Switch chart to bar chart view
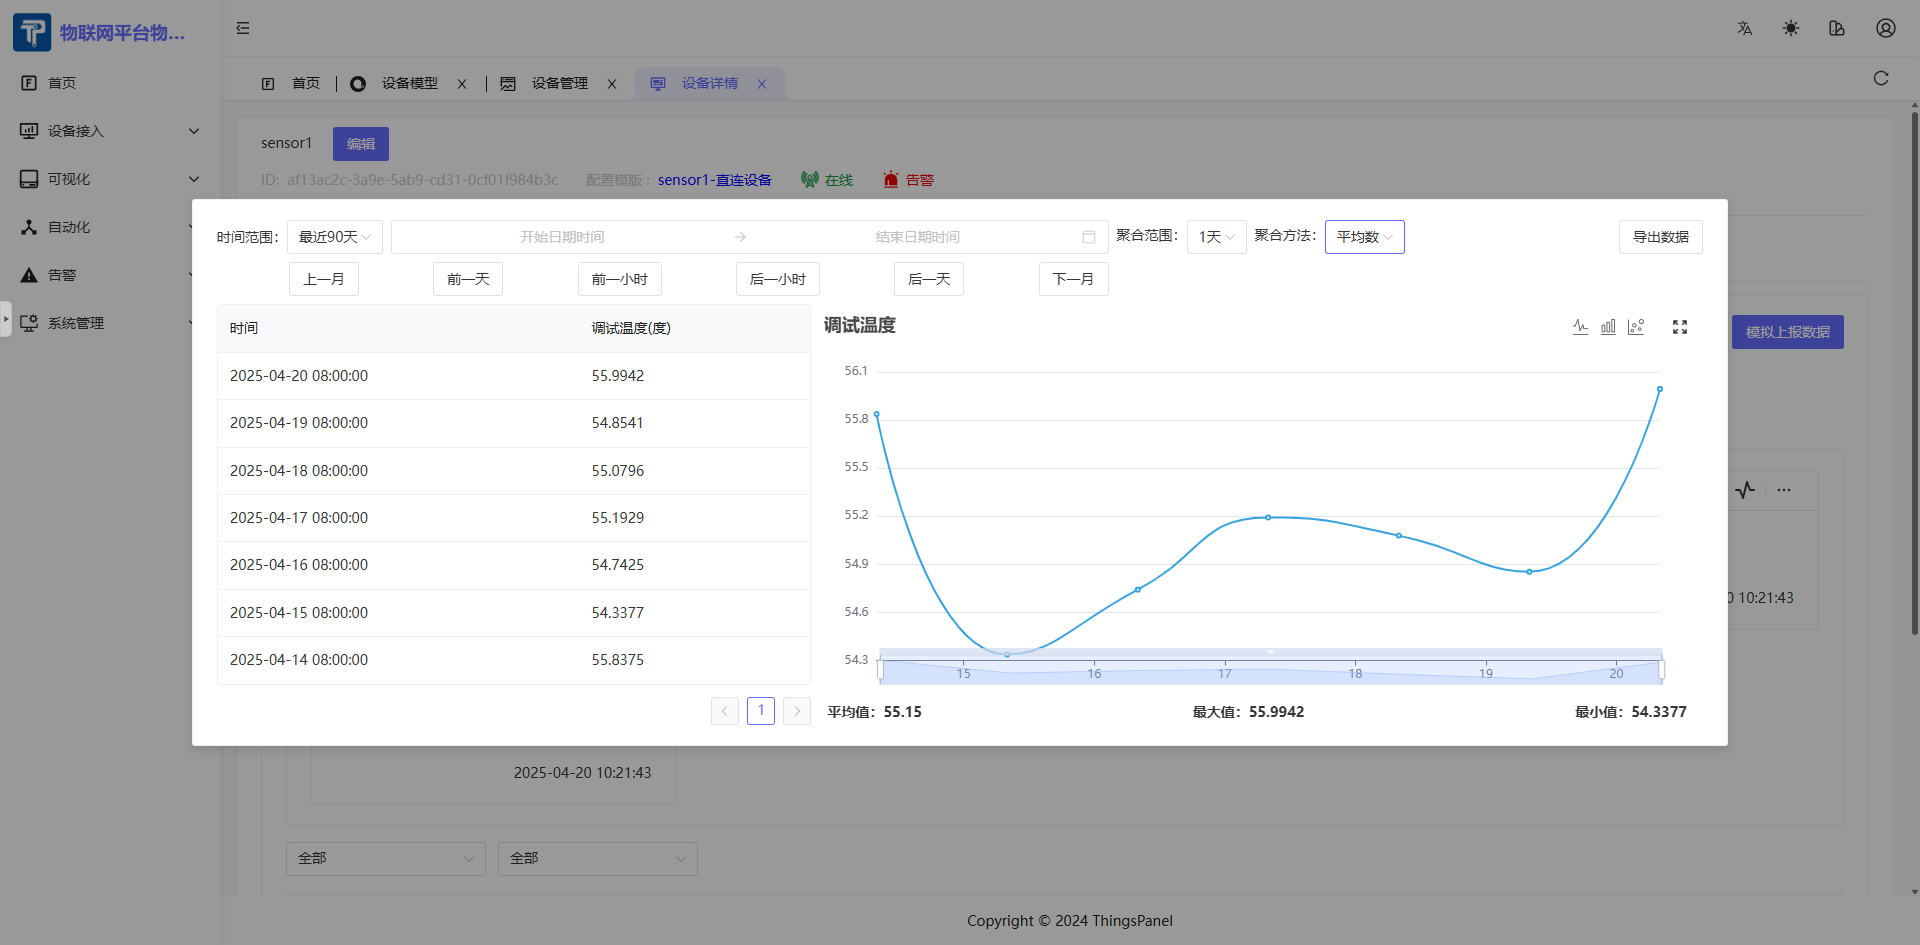Screen dimensions: 1920x945 point(1608,327)
